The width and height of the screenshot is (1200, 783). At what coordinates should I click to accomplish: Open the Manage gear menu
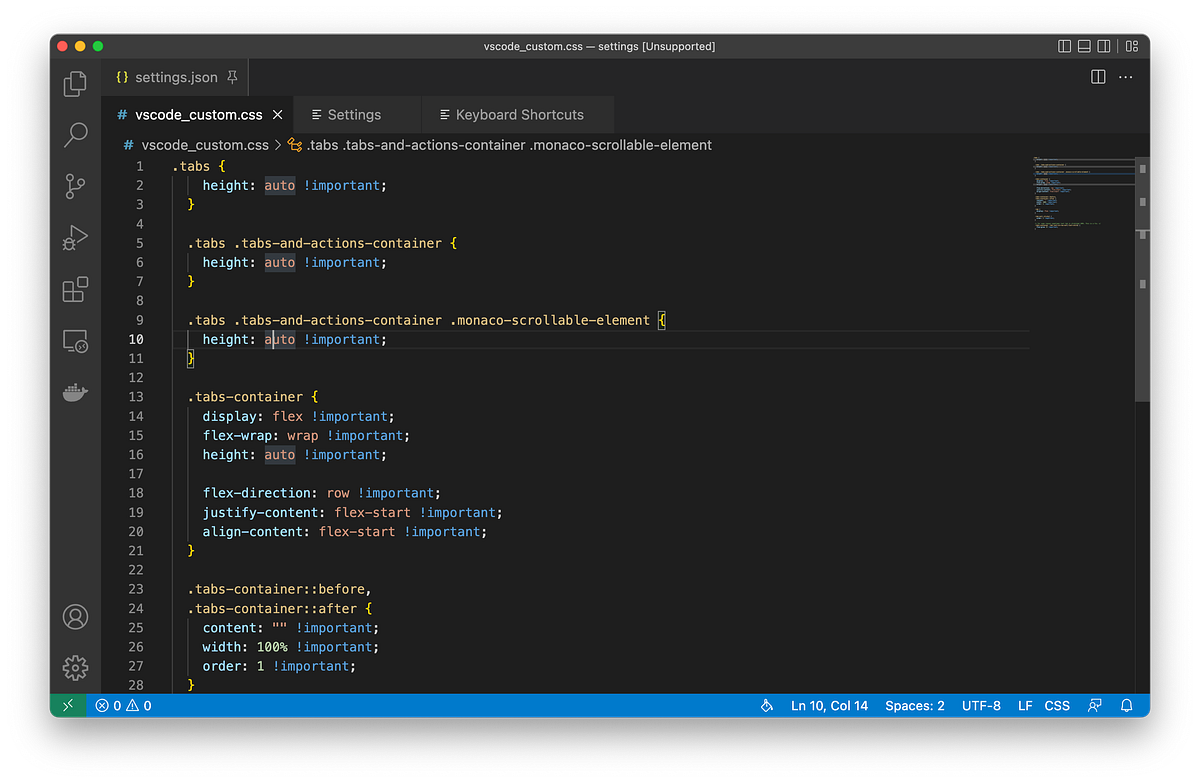point(75,667)
